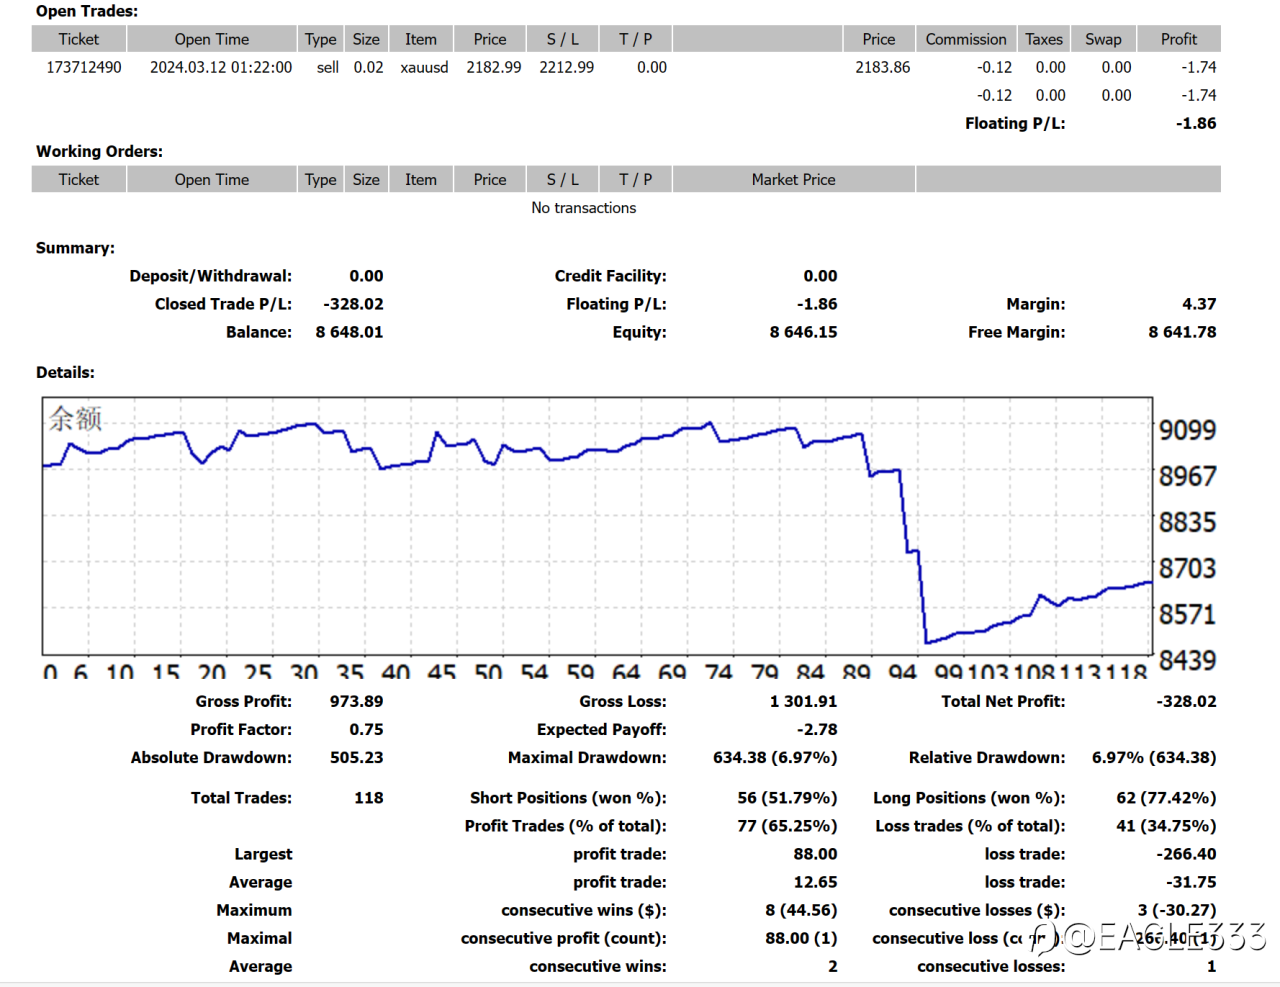
Task: Click the Commission column header
Action: point(965,39)
